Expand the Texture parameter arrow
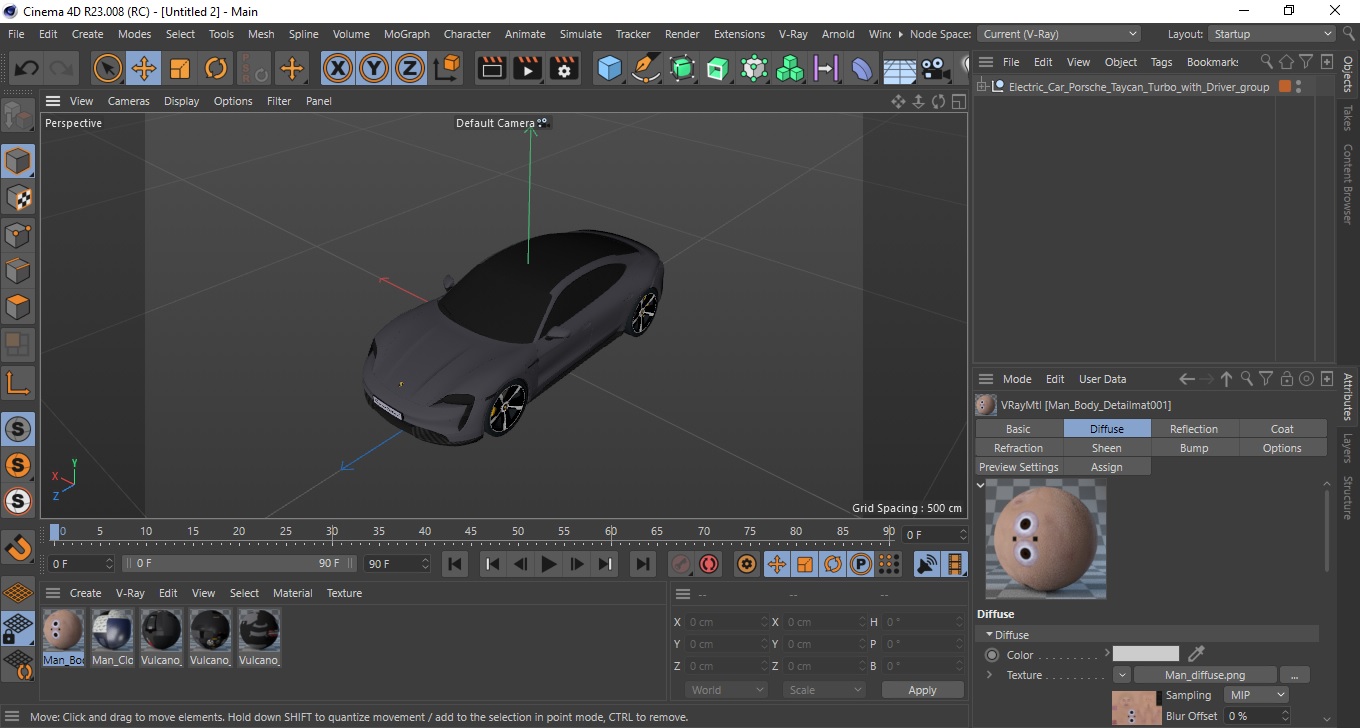Screen dimensions: 1360x728 990,675
